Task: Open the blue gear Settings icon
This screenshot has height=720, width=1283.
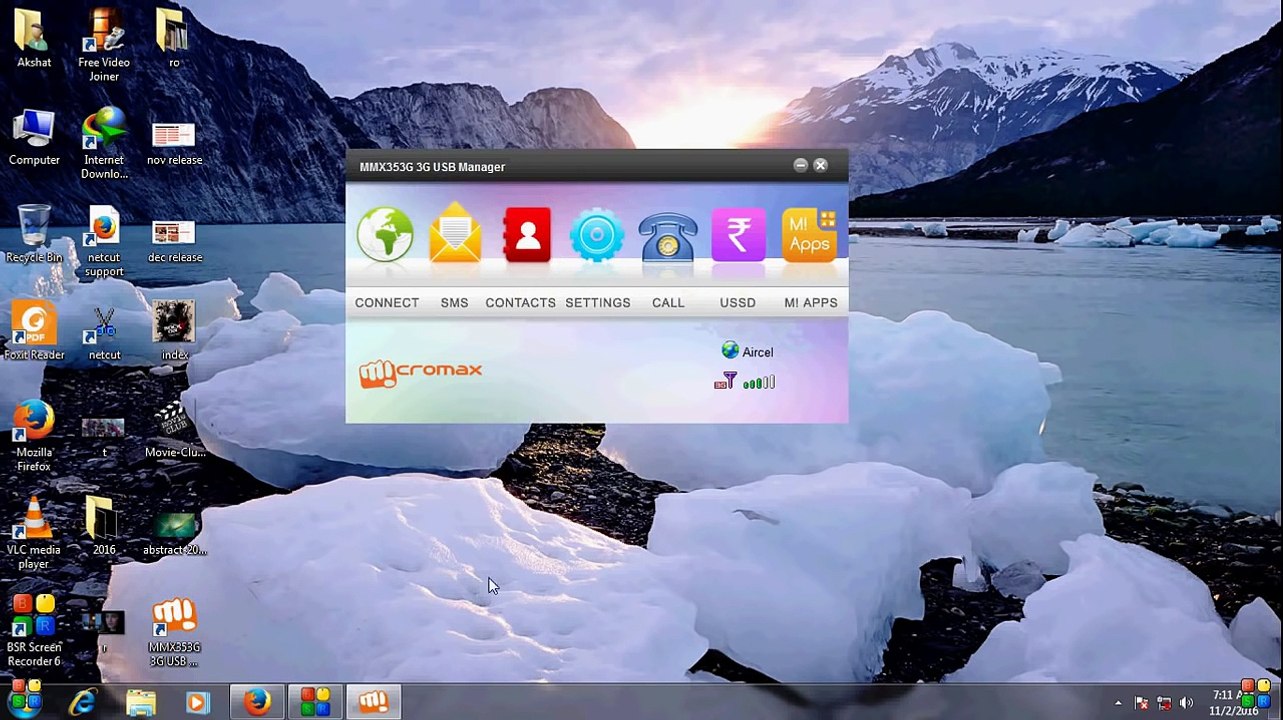Action: (x=597, y=236)
